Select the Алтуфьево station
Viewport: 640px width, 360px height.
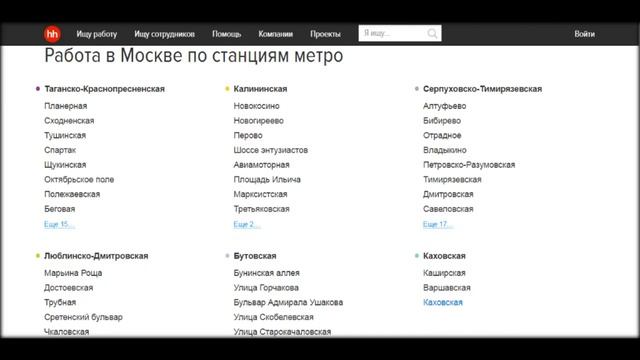point(444,106)
